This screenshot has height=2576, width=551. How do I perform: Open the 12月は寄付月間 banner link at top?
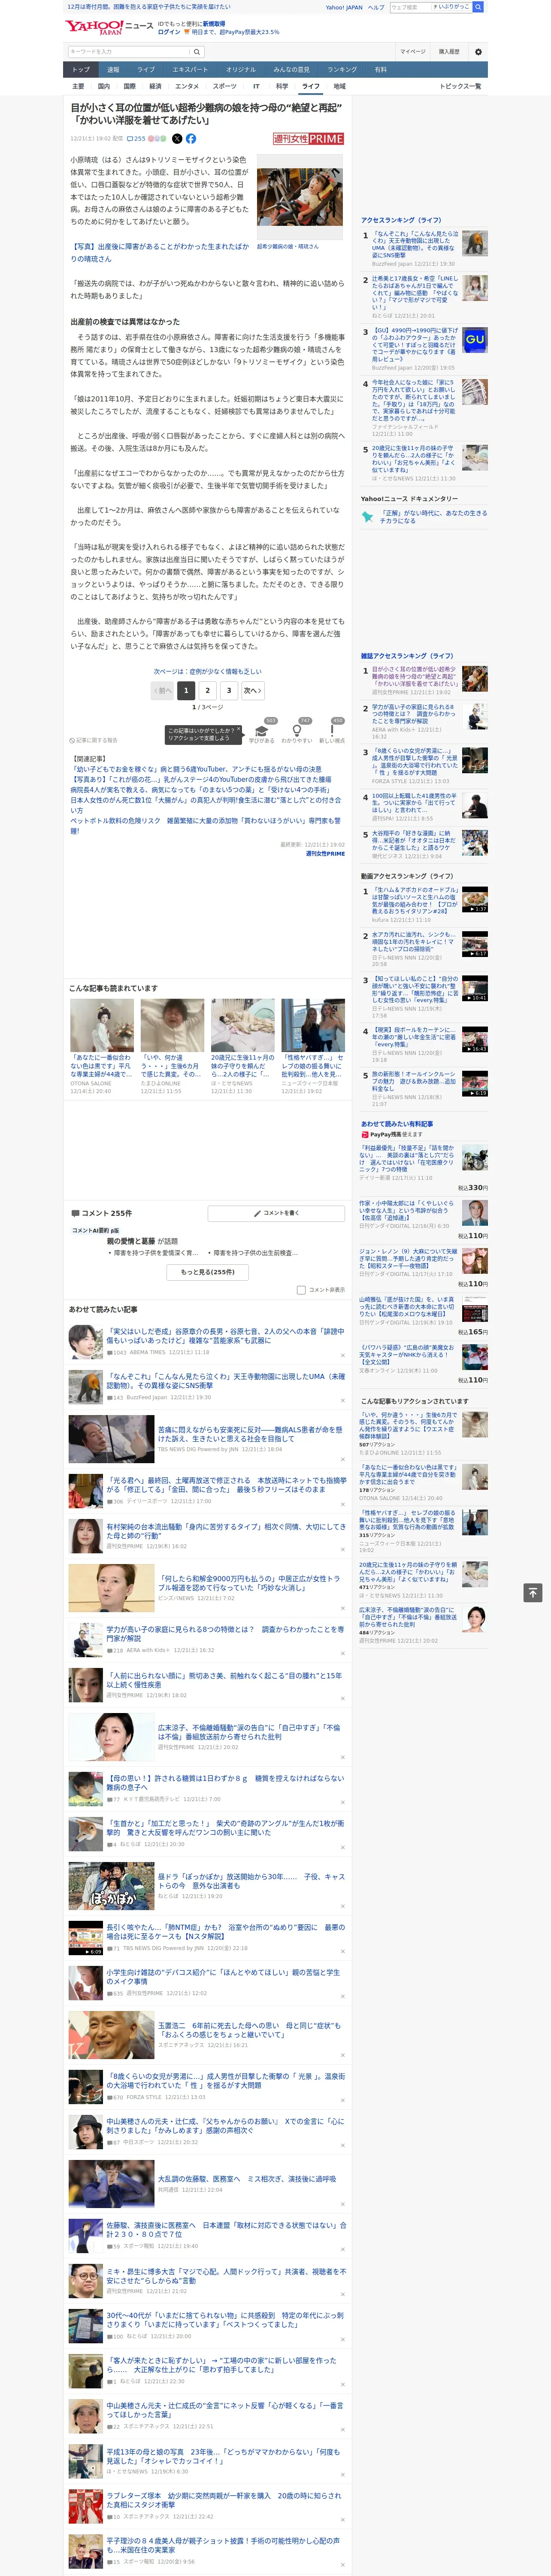(x=148, y=7)
